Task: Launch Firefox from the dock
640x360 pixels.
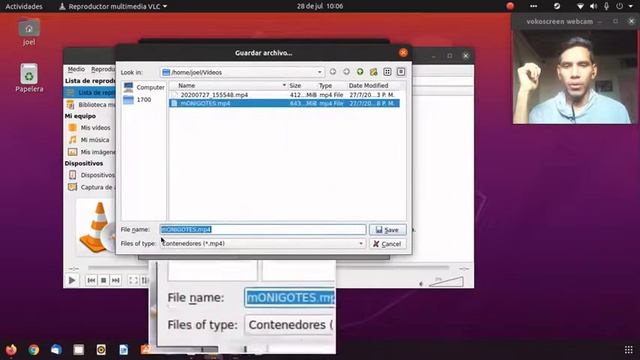Action: pyautogui.click(x=11, y=350)
